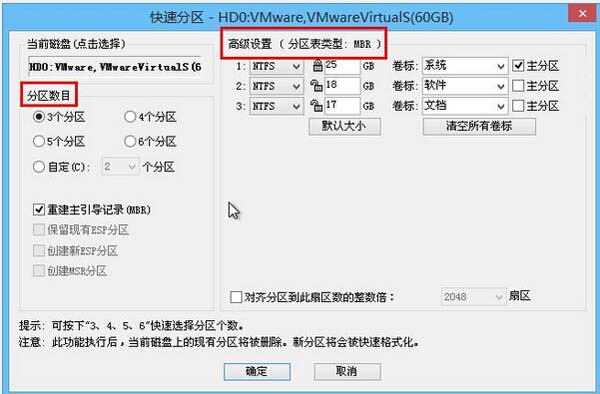The width and height of the screenshot is (600, 394).
Task: Confirm with the 确定 button
Action: pos(257,371)
